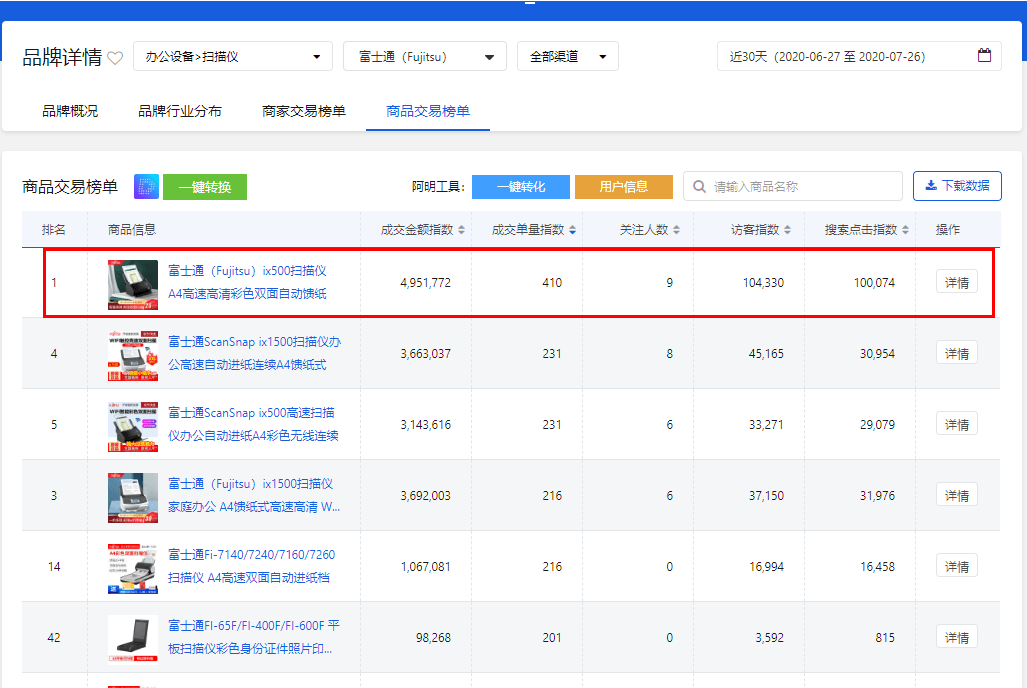Click the 商品信息 column header
Viewport: 1027px width, 688px height.
[x=132, y=230]
